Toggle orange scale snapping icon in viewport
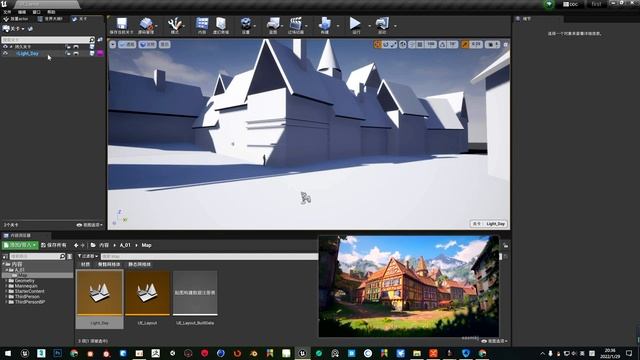The height and width of the screenshot is (360, 640). [x=465, y=44]
